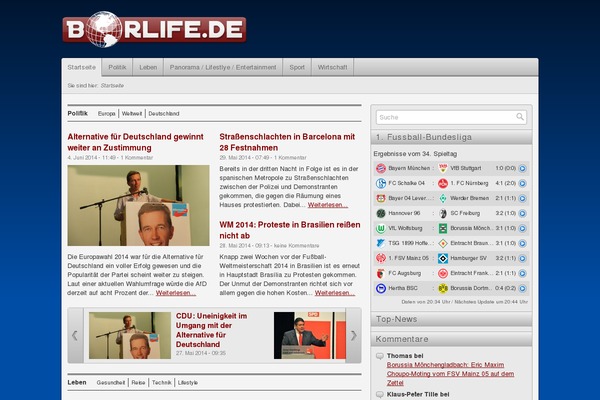The image size is (600, 400).
Task: Select Gesundheit under Leben section
Action: 111,383
